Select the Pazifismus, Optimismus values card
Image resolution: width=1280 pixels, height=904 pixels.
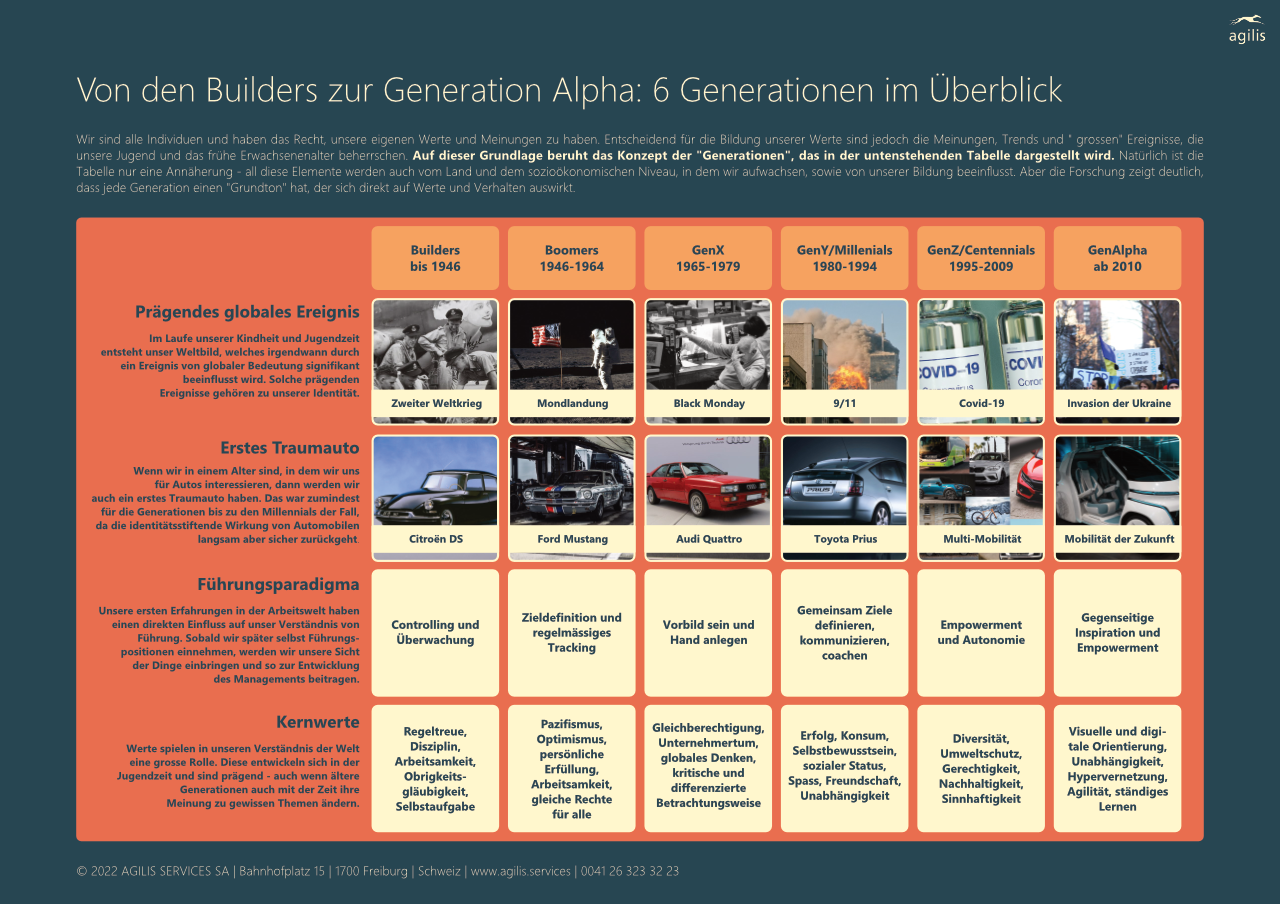pyautogui.click(x=572, y=769)
